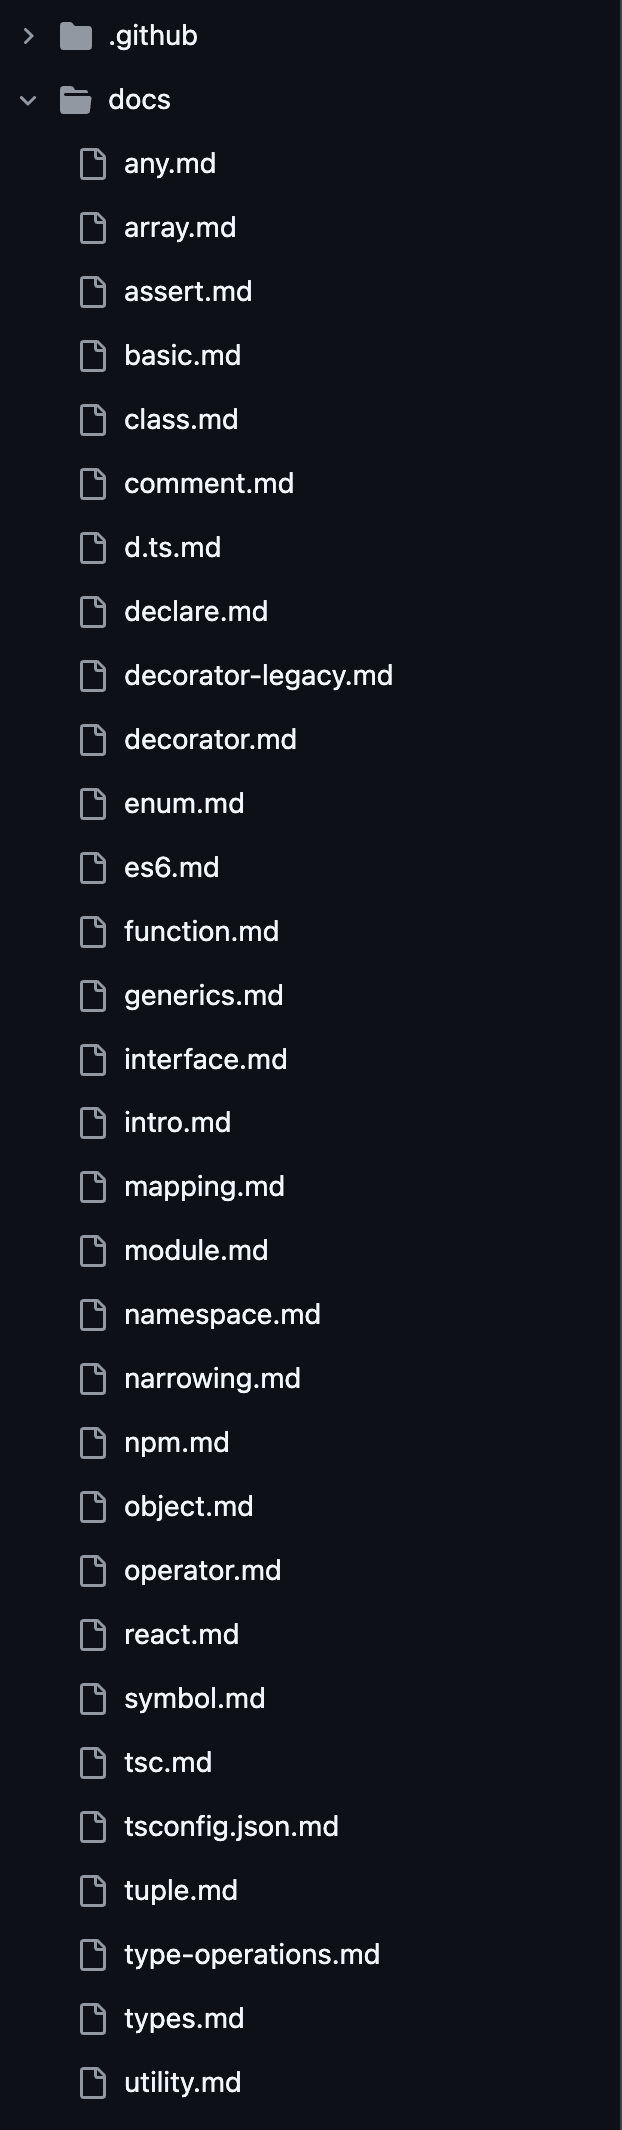Click the file icon beside react.md

point(93,1634)
